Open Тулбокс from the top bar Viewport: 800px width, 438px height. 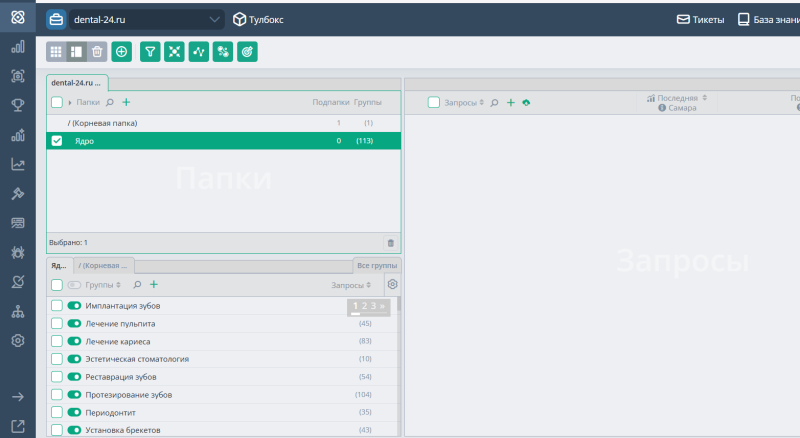[x=258, y=19]
